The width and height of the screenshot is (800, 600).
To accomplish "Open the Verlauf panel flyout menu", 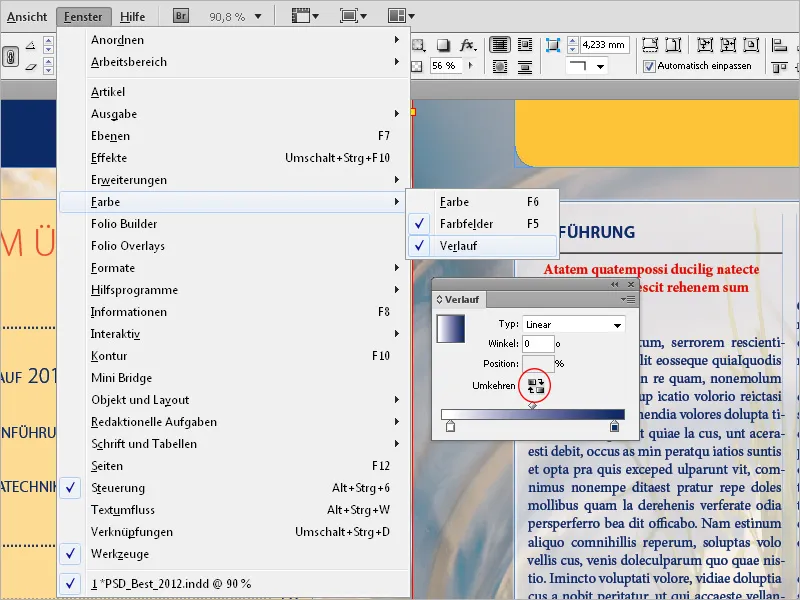I will tap(630, 299).
